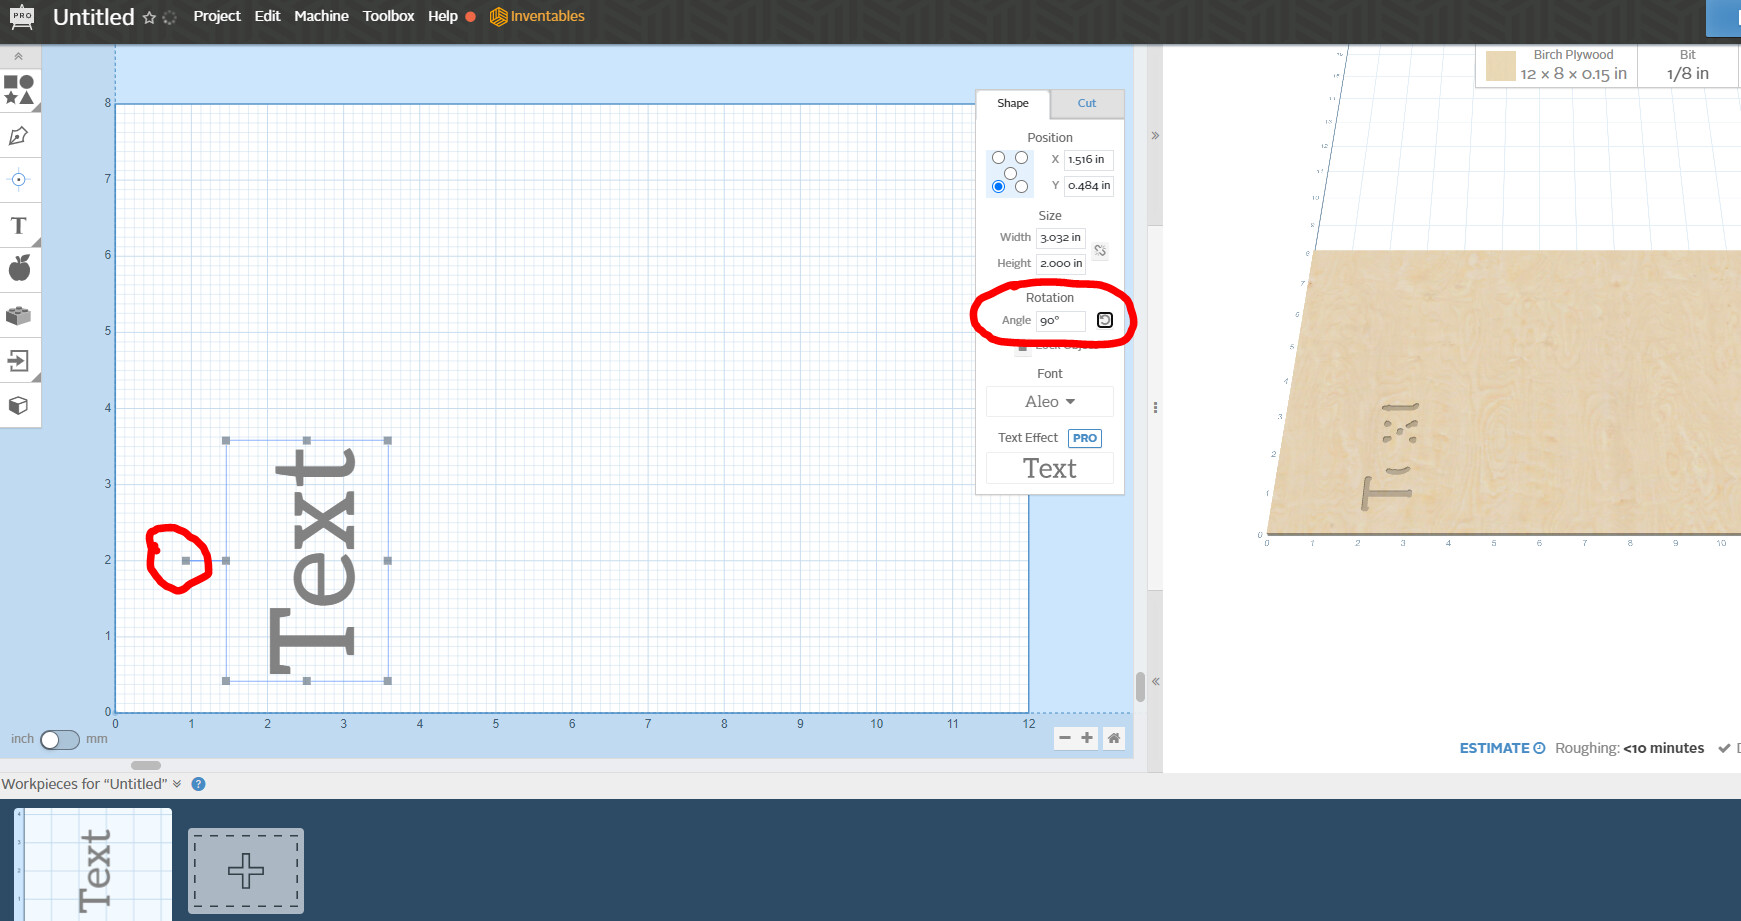Select the center position anchor radio
The width and height of the screenshot is (1741, 921).
coord(1010,173)
